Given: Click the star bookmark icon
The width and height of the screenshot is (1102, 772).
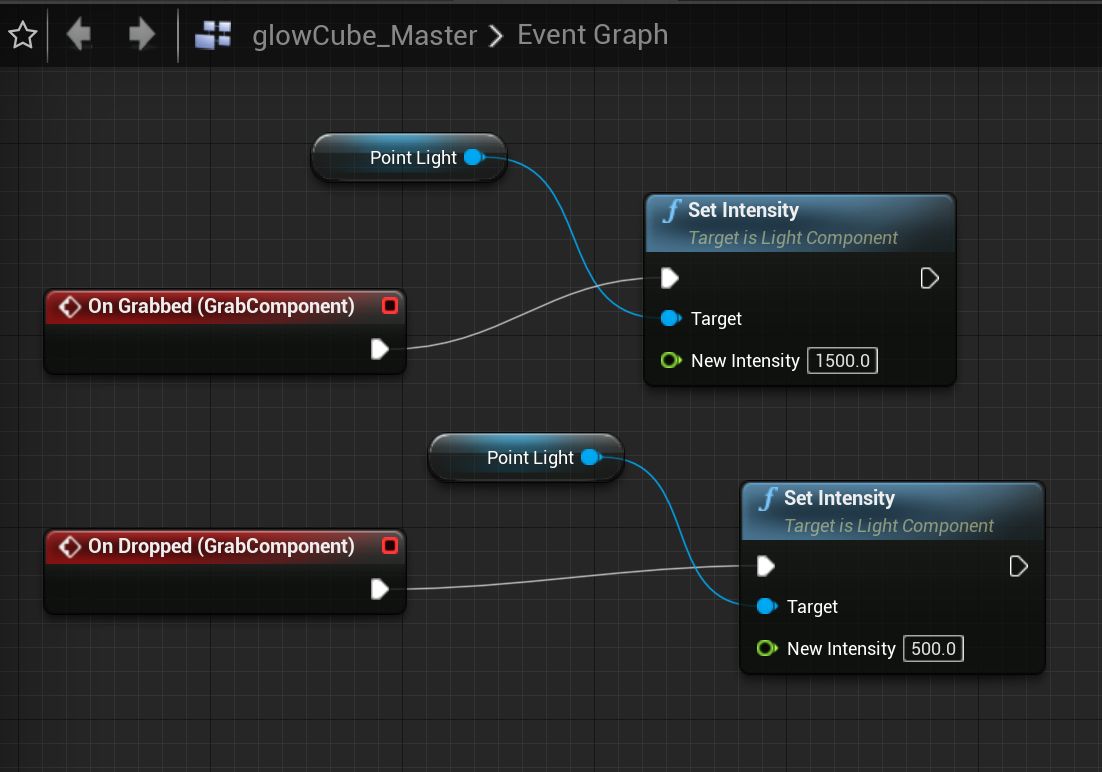Looking at the screenshot, I should (22, 36).
